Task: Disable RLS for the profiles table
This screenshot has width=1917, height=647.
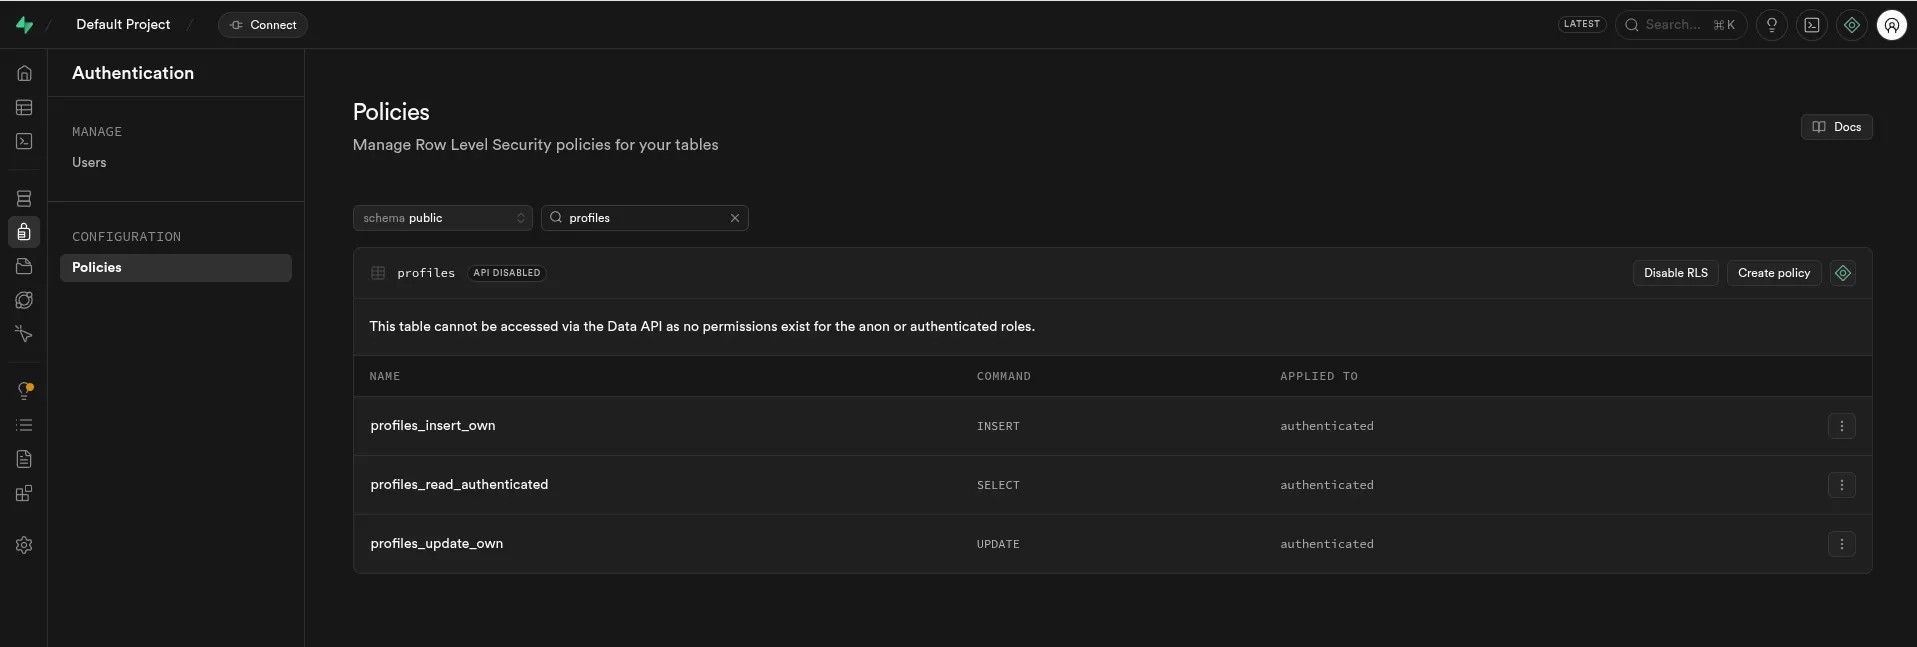Action: (x=1675, y=273)
